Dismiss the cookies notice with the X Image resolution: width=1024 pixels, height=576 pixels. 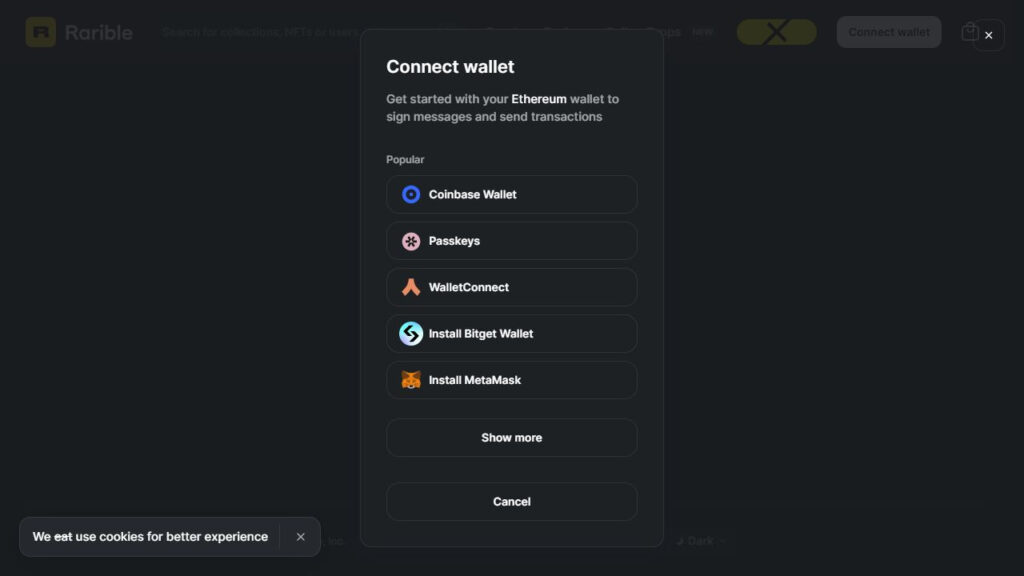coord(300,537)
